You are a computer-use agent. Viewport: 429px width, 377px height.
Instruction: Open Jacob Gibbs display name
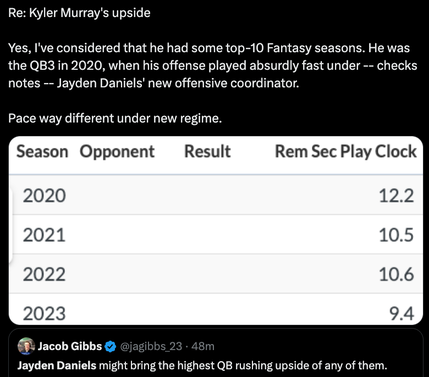click(x=69, y=346)
